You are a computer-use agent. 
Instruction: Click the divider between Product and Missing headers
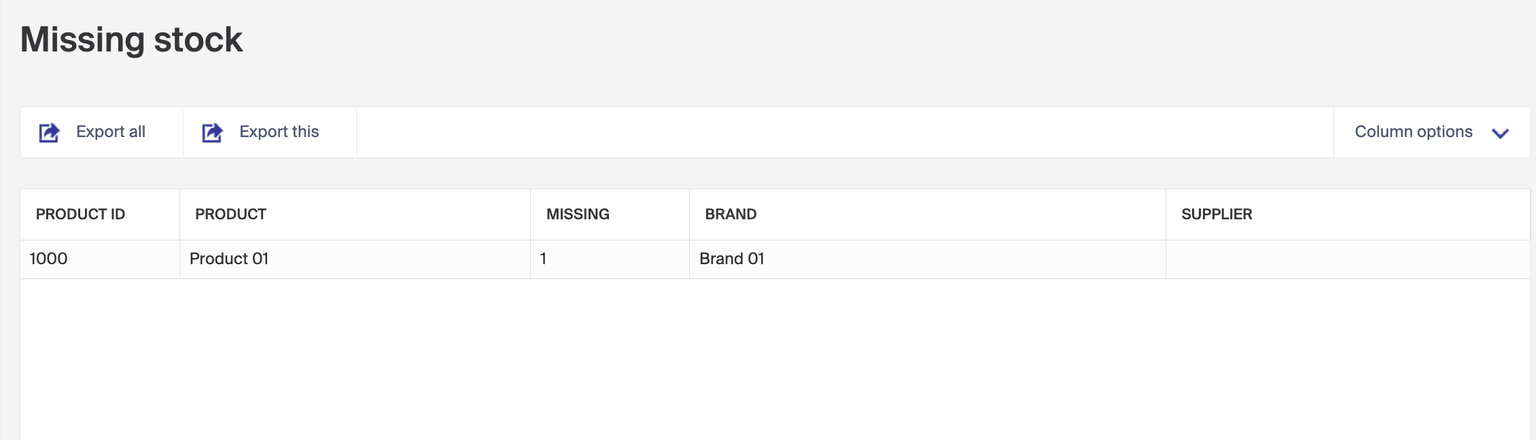[530, 214]
